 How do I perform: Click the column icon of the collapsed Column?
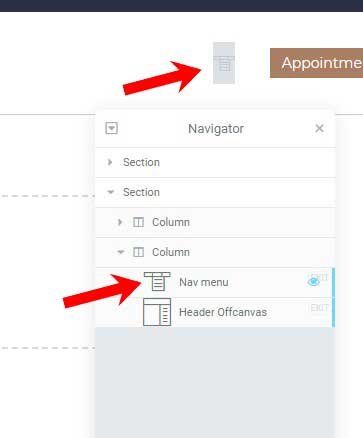tap(138, 222)
